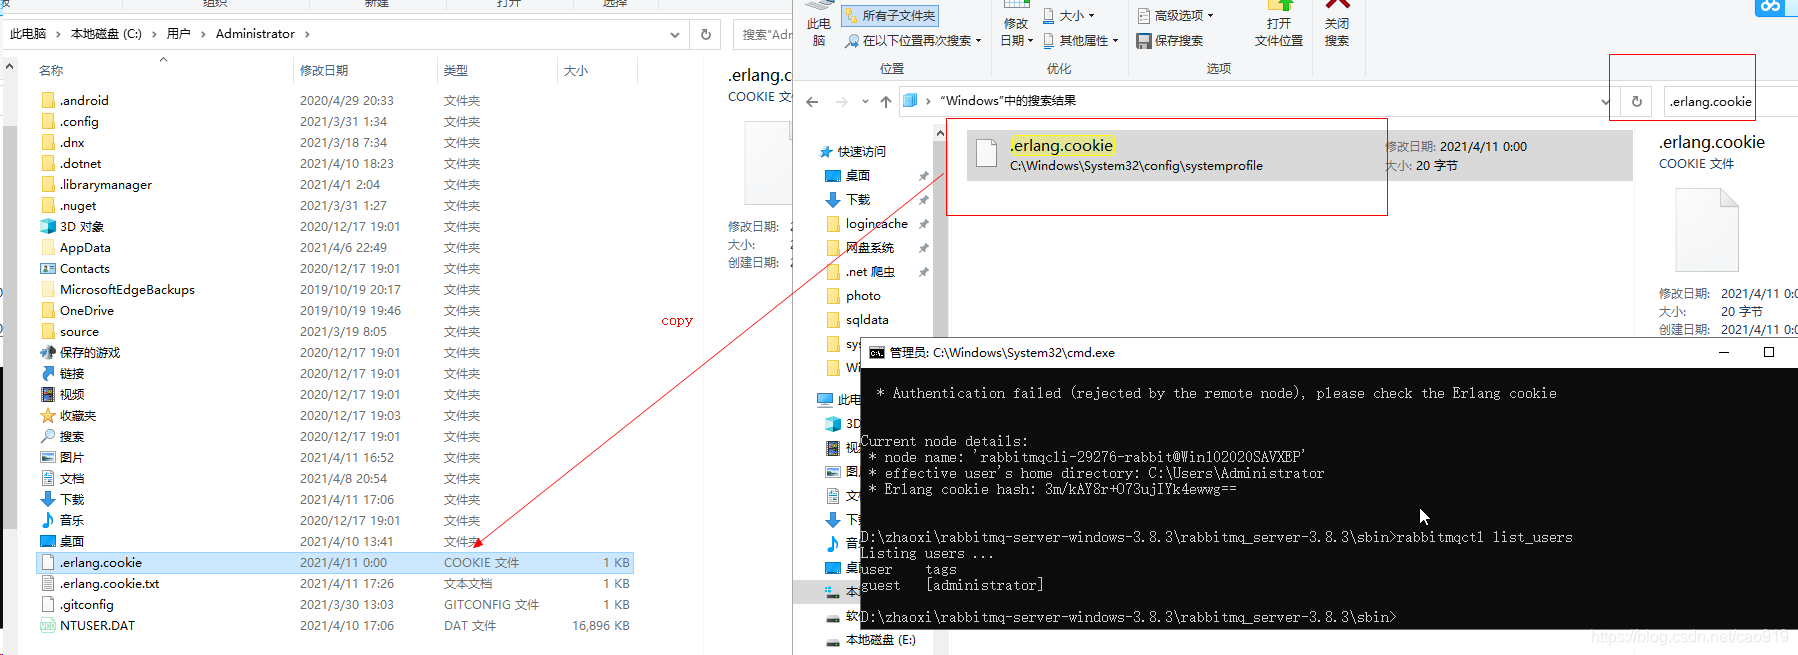
Task: Click scroll-up arrow of navigation pane scrollbar
Action: point(940,132)
